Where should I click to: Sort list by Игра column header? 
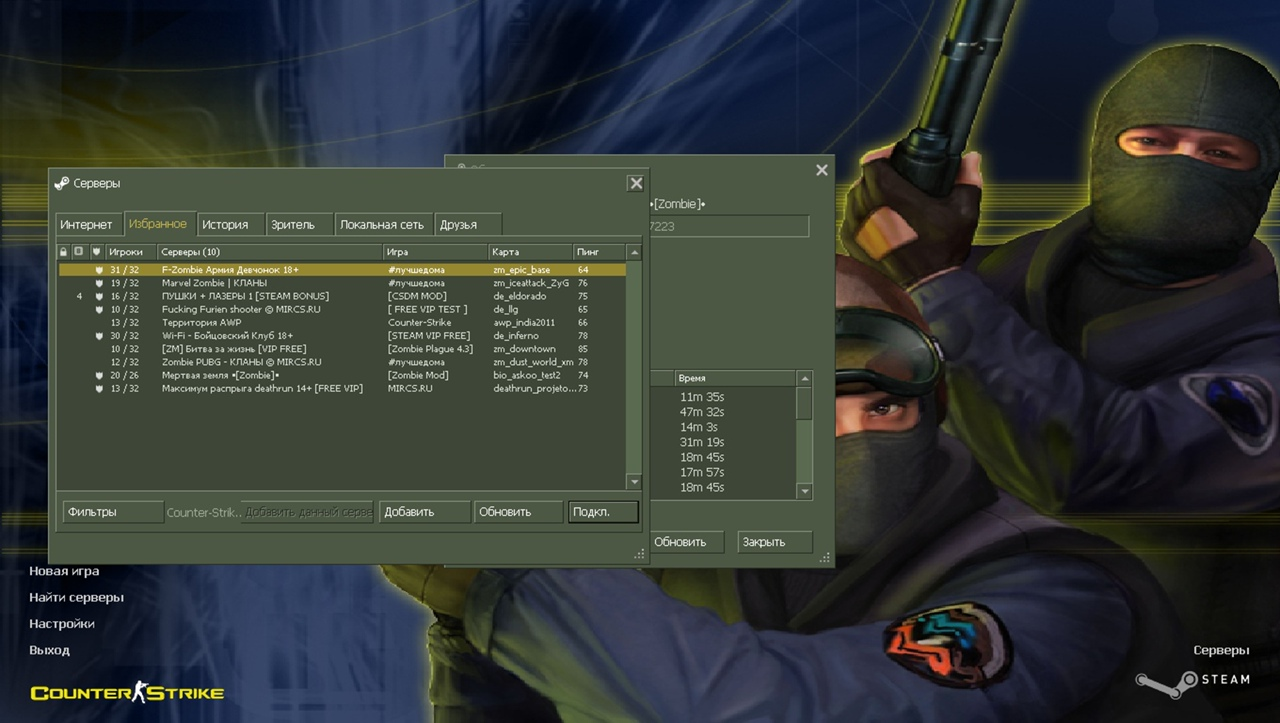click(x=436, y=252)
